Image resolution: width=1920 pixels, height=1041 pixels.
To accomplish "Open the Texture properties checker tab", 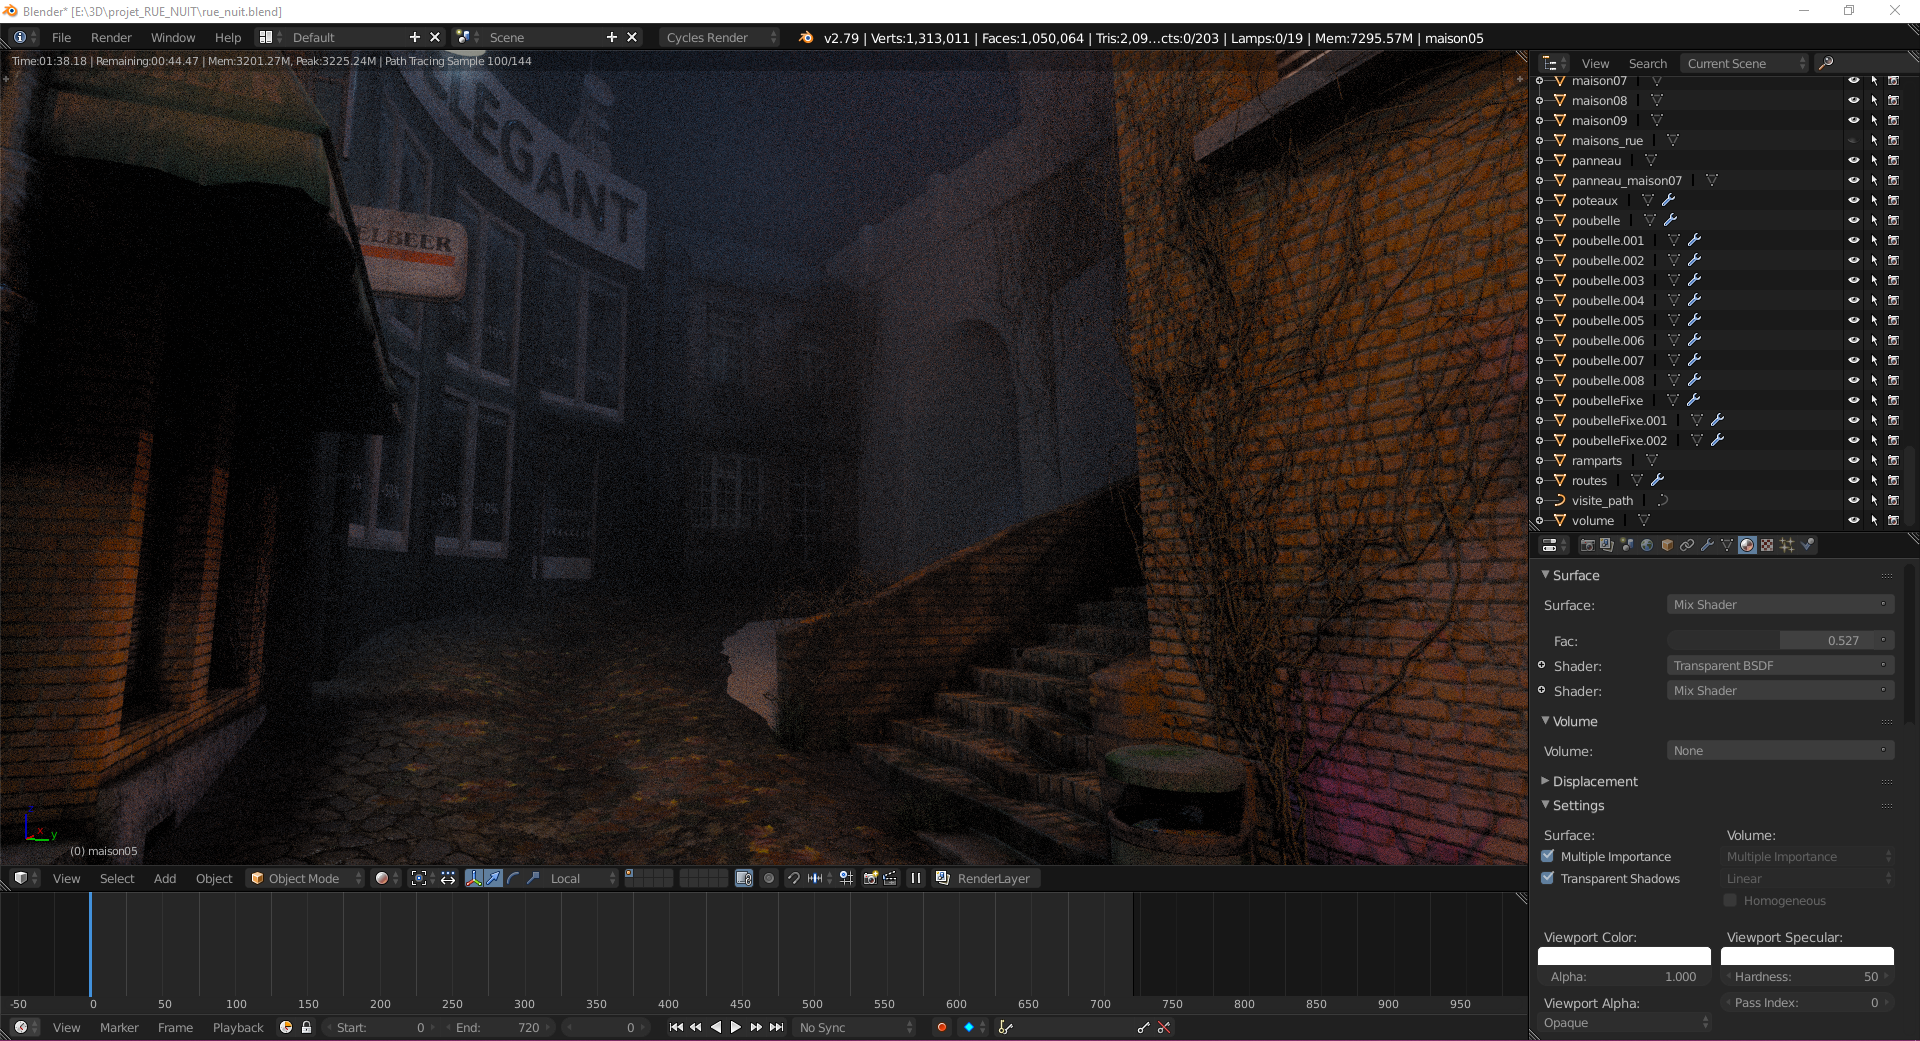I will [1767, 545].
